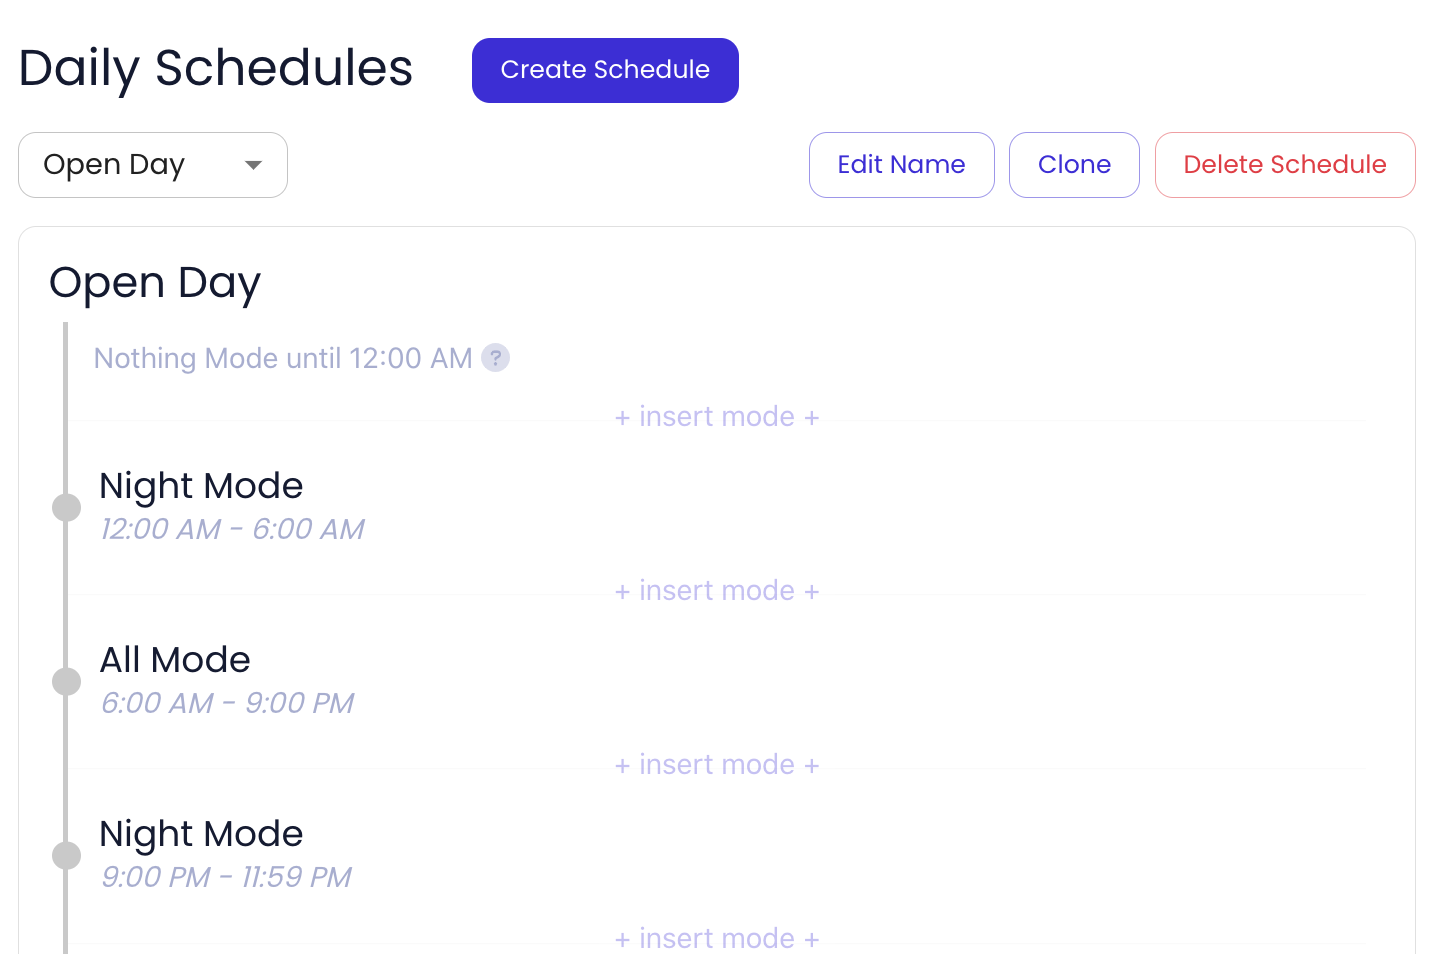Click the 12:00 AM – 6:00 AM time range
This screenshot has width=1430, height=954.
coord(232,529)
